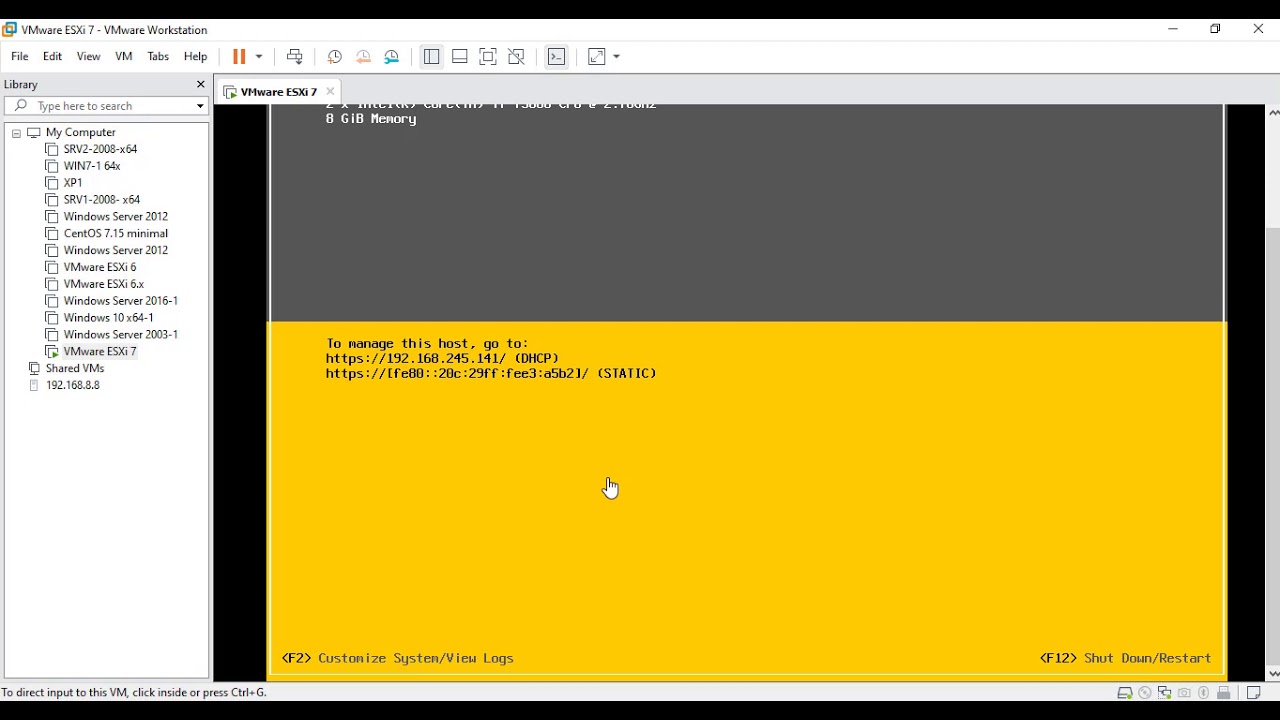Collapse the My Computer tree node
Screen dimensions: 1280x720
click(17, 133)
